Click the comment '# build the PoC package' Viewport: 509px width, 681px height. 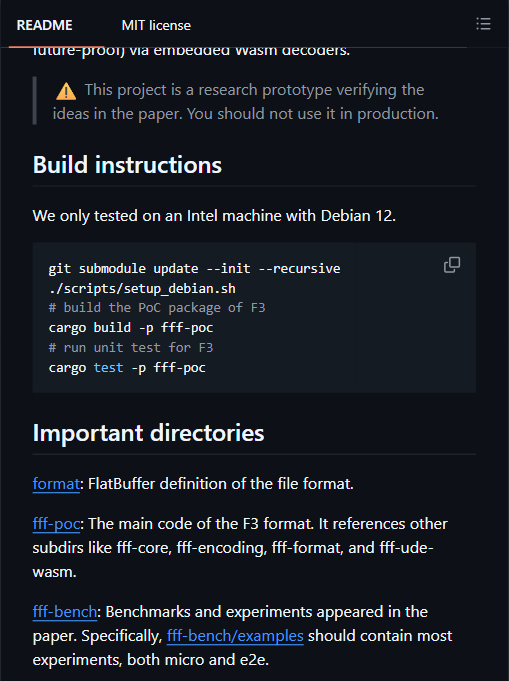point(157,307)
